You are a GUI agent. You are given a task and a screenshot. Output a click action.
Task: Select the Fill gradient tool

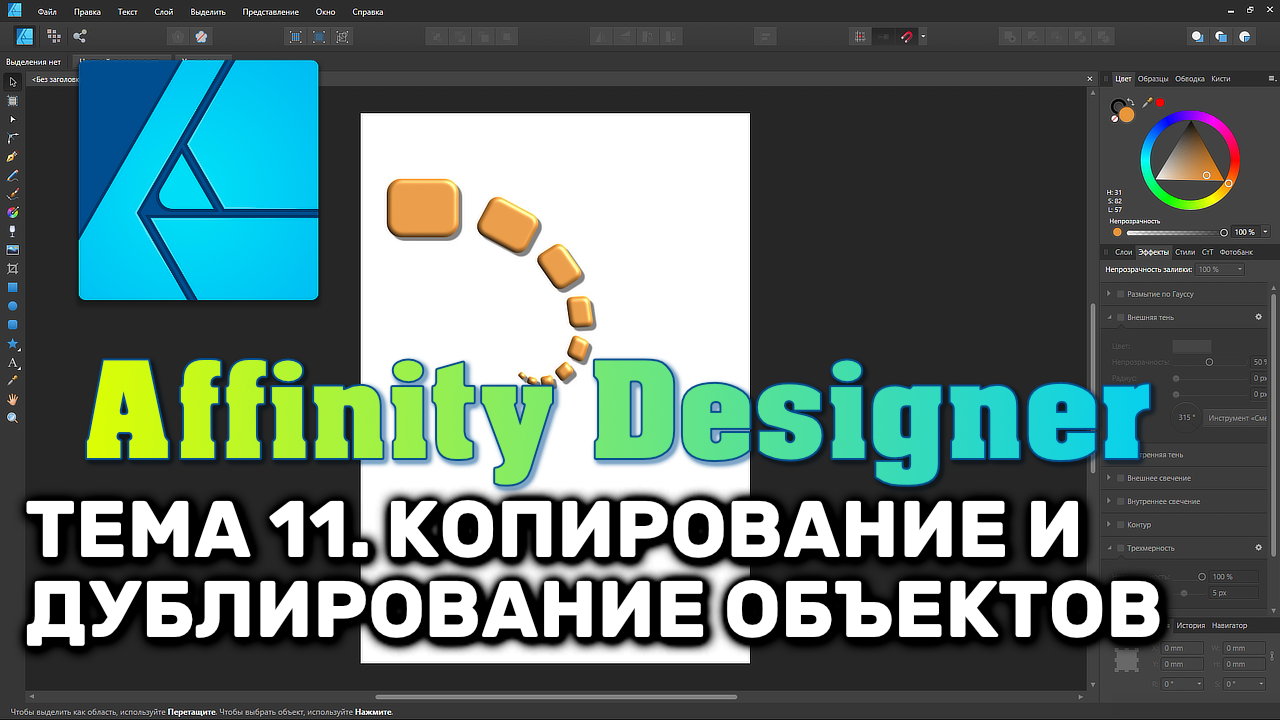13,212
